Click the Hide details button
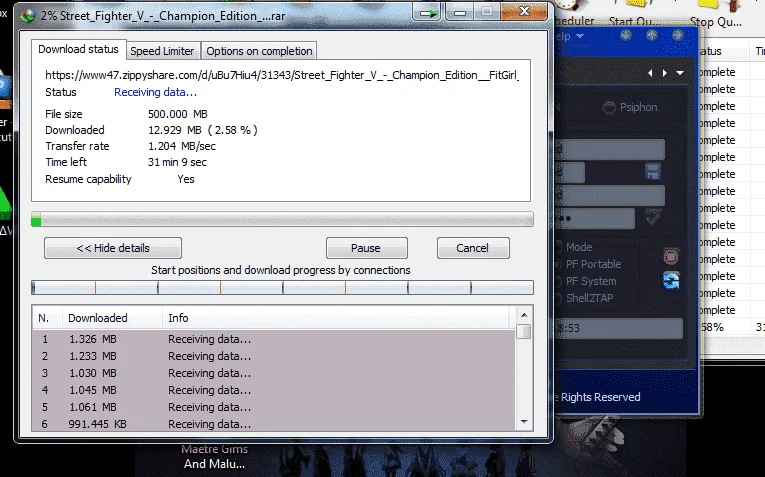This screenshot has width=765, height=477. [x=113, y=248]
